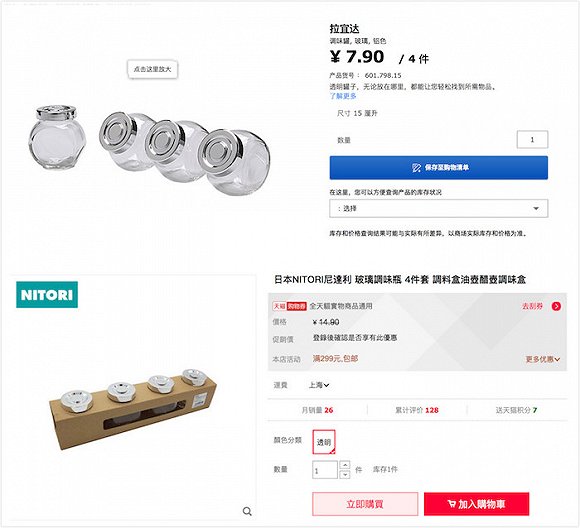This screenshot has height=528, width=580.
Task: Click the IKEA quantity input field
Action: 532,139
